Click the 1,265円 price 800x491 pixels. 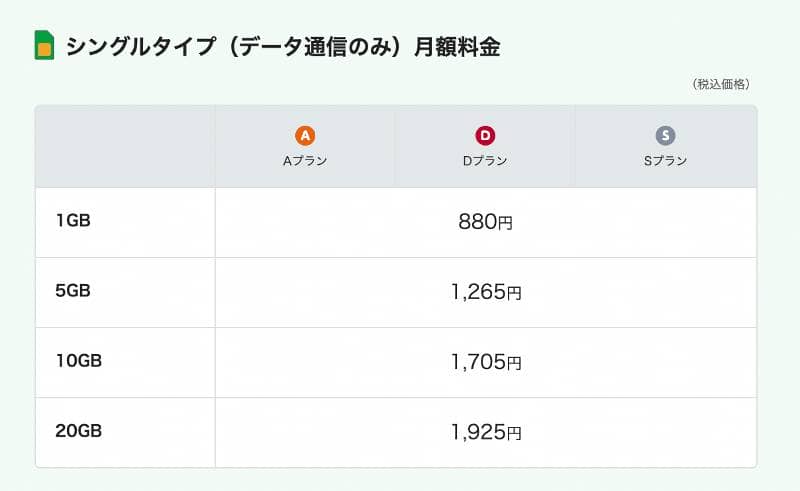click(485, 292)
